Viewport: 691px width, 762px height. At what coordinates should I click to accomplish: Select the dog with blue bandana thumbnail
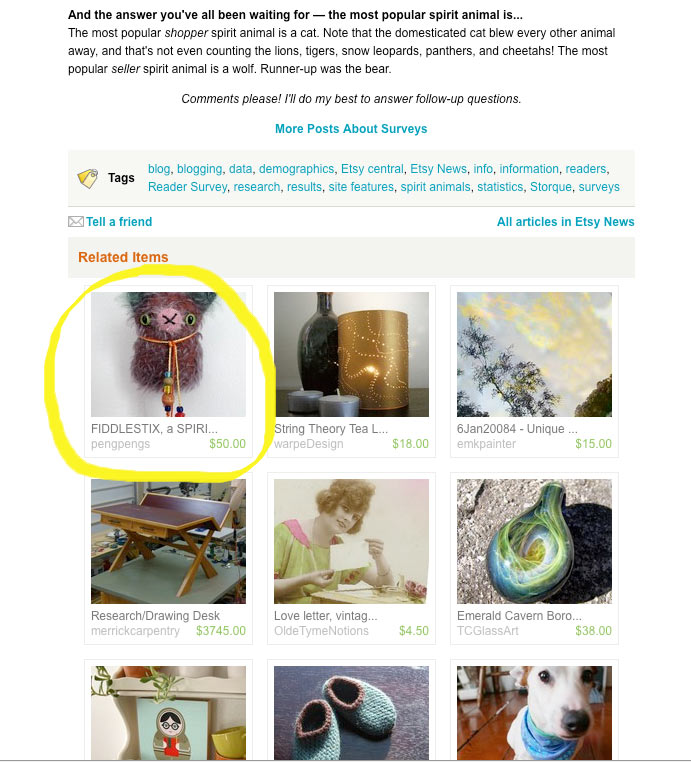point(534,713)
